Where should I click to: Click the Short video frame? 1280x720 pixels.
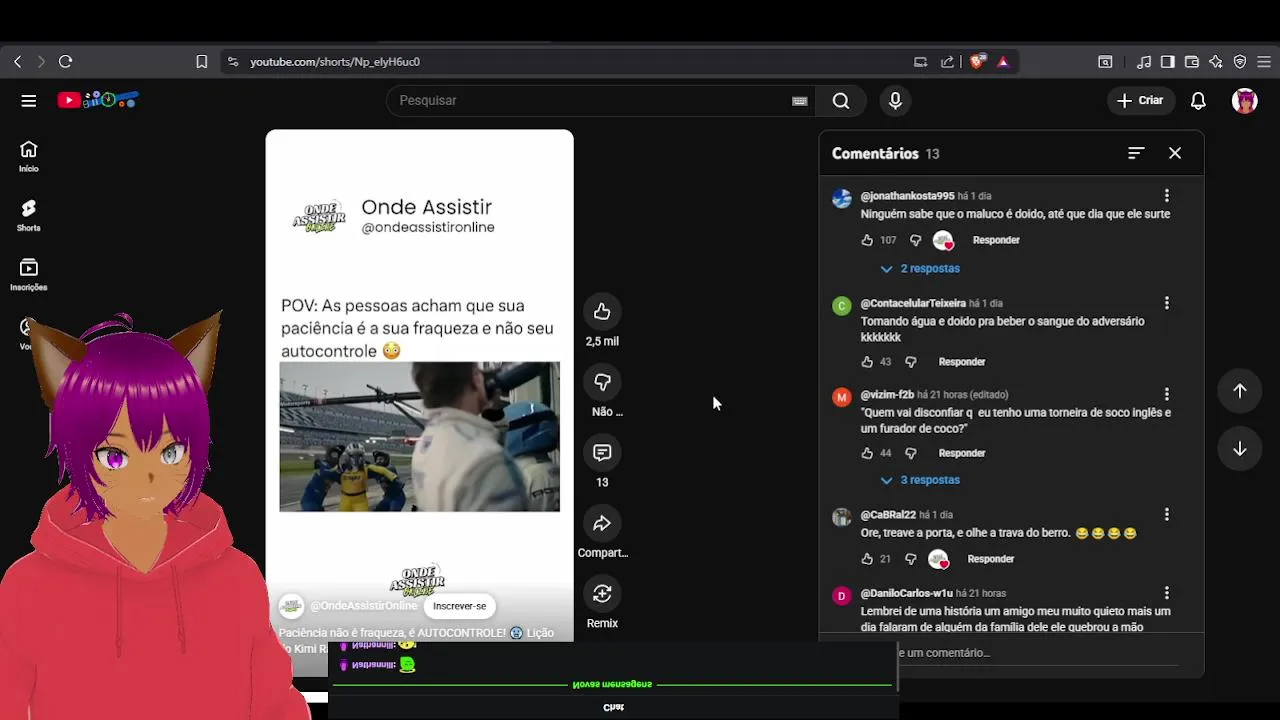[x=419, y=437]
